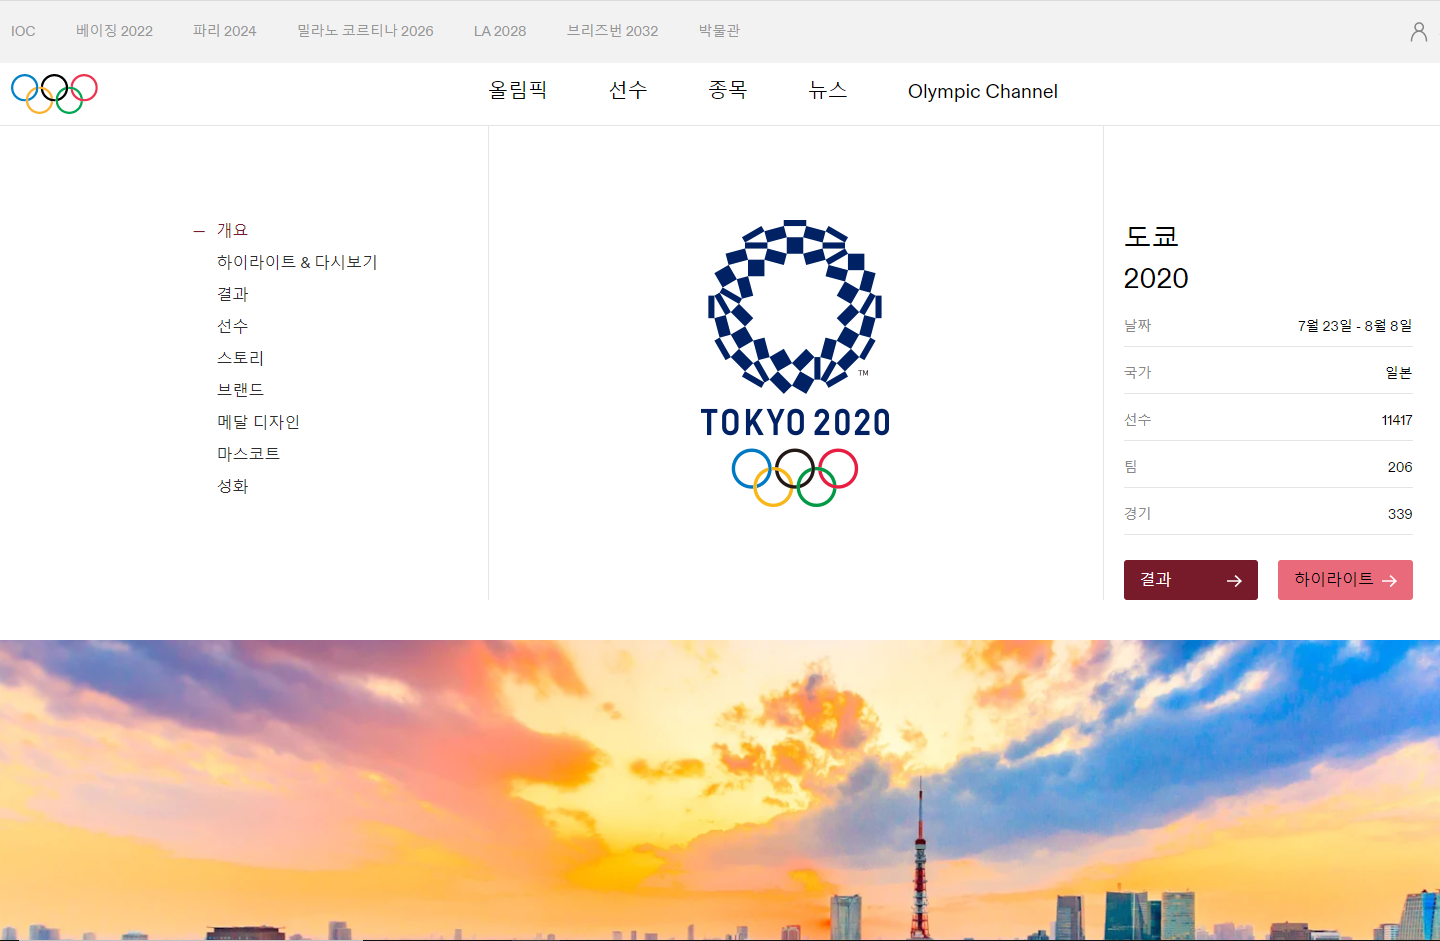Click the 도쿄 2020 heading
This screenshot has height=941, width=1440.
[x=1156, y=257]
